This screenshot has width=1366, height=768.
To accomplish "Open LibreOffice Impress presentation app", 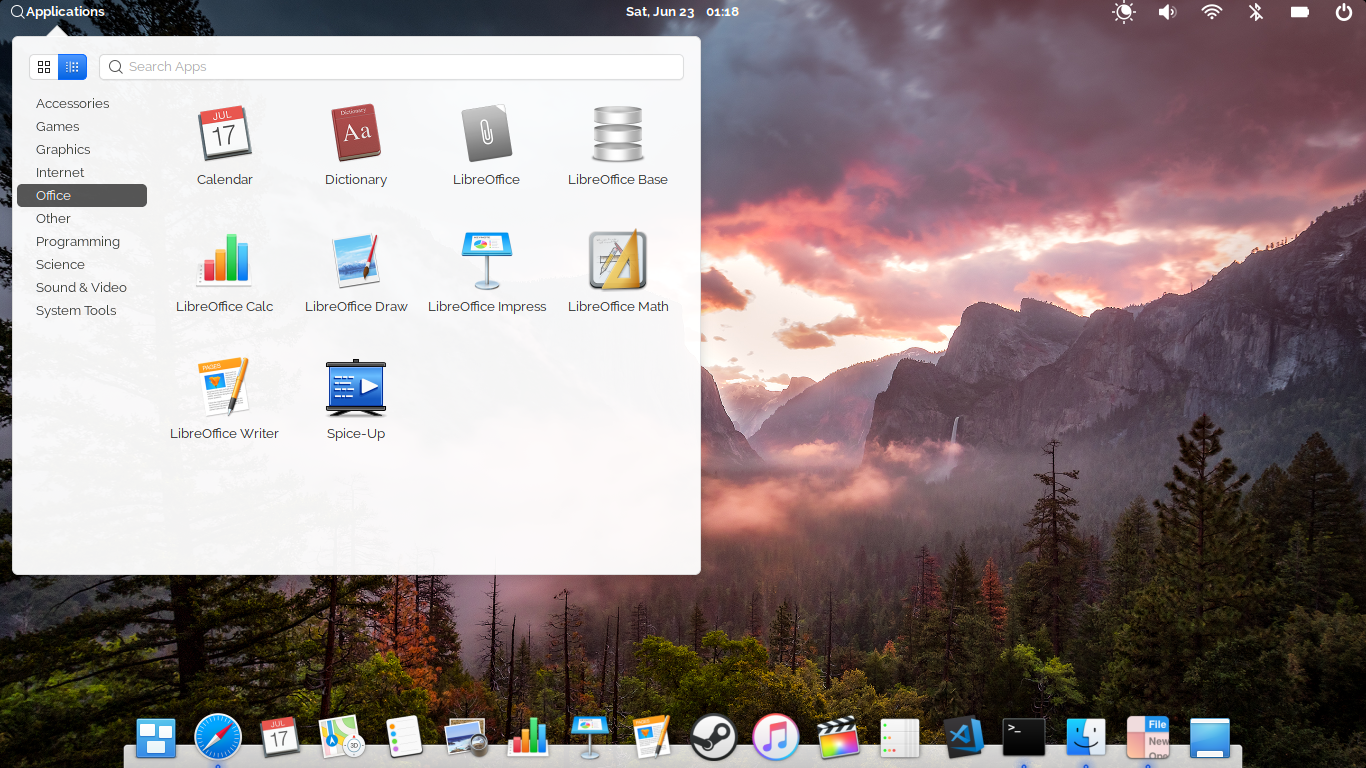I will click(487, 273).
